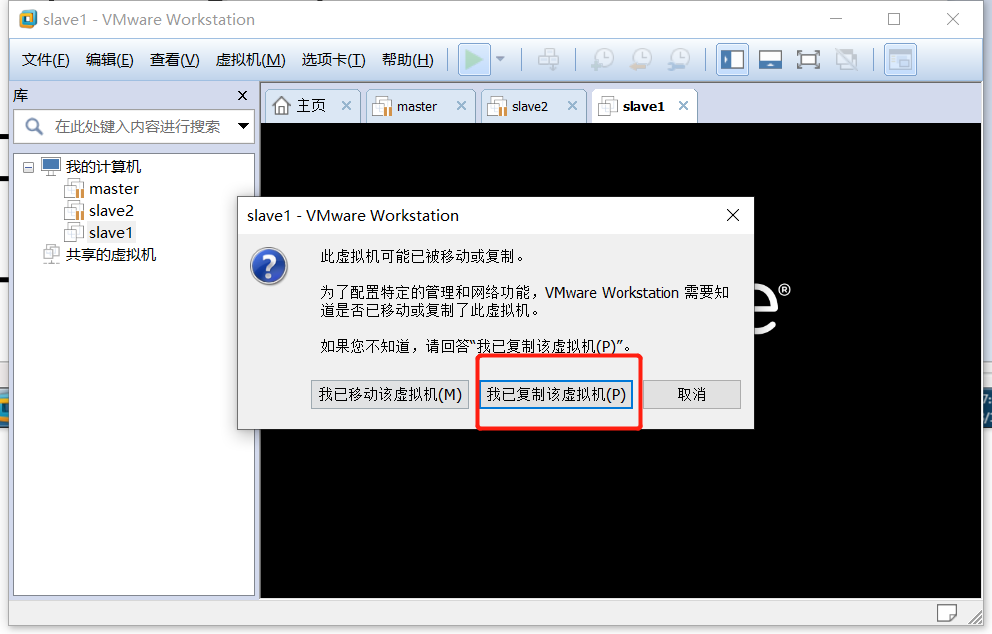This screenshot has height=634, width=992.
Task: Close the slave1 dialog with X
Action: click(x=733, y=215)
